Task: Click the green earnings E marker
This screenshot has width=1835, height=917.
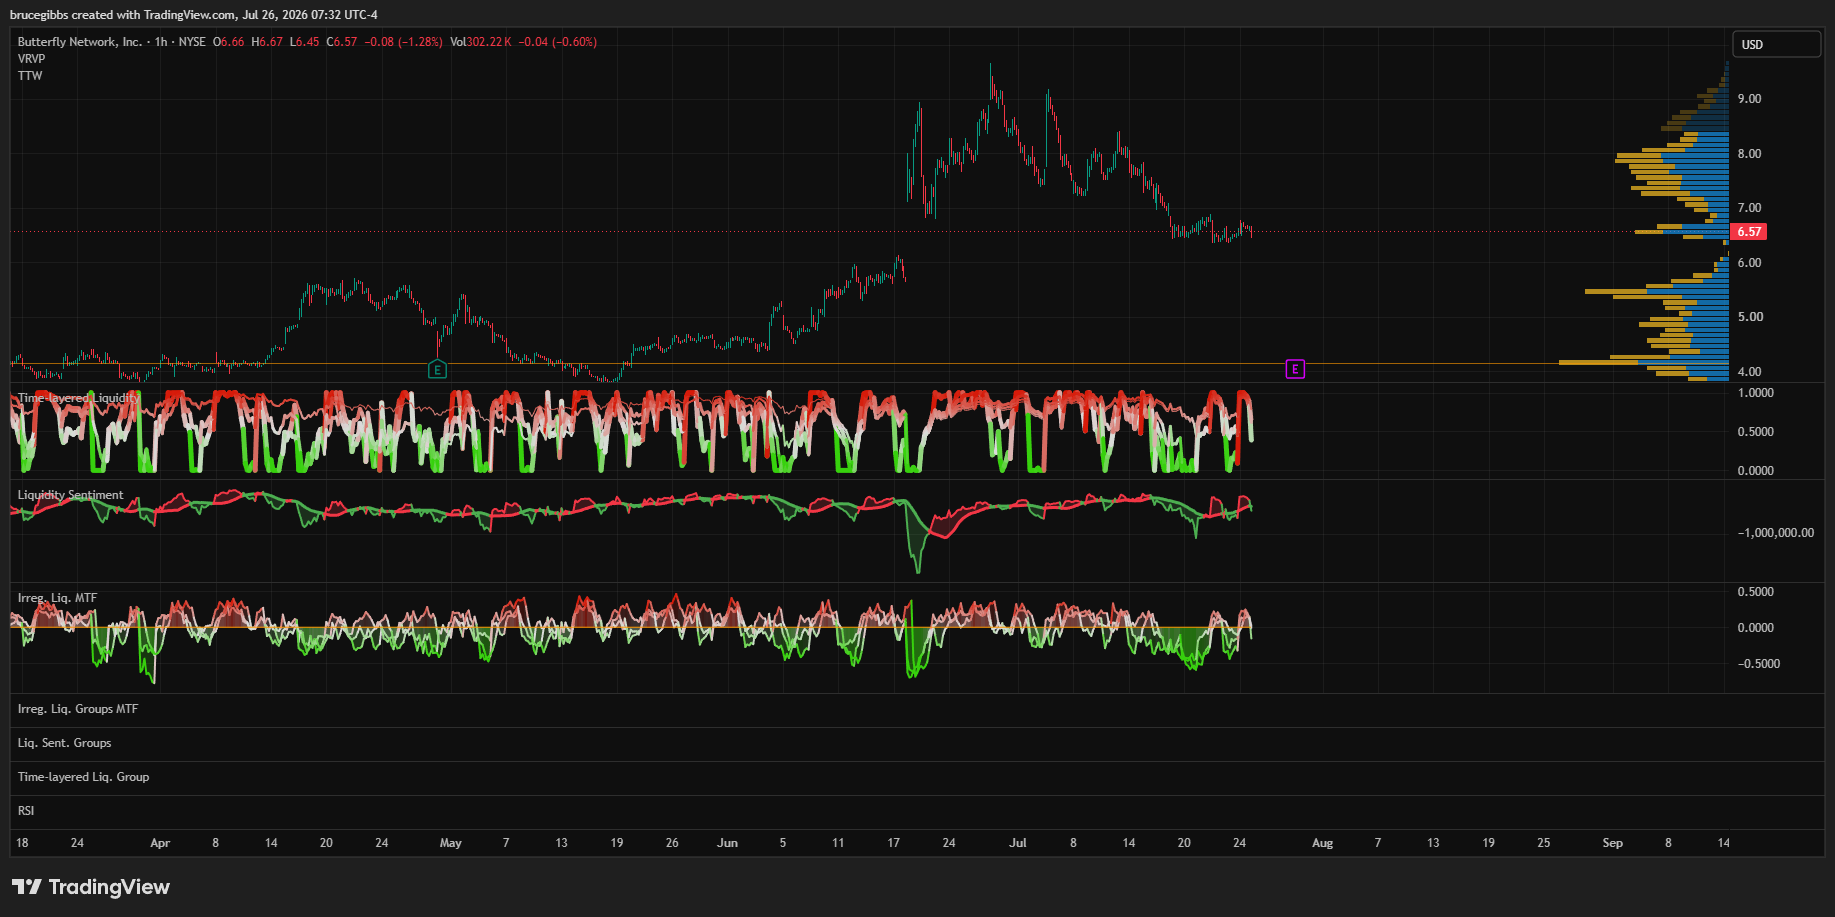Action: coord(437,370)
